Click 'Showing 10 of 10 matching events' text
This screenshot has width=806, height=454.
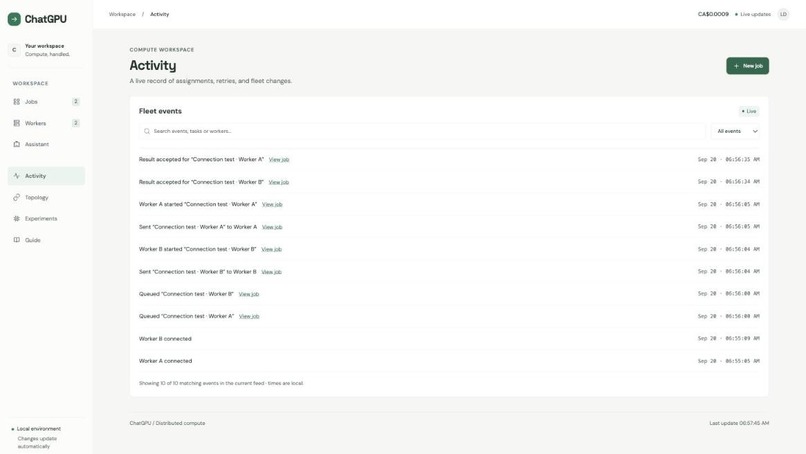221,383
